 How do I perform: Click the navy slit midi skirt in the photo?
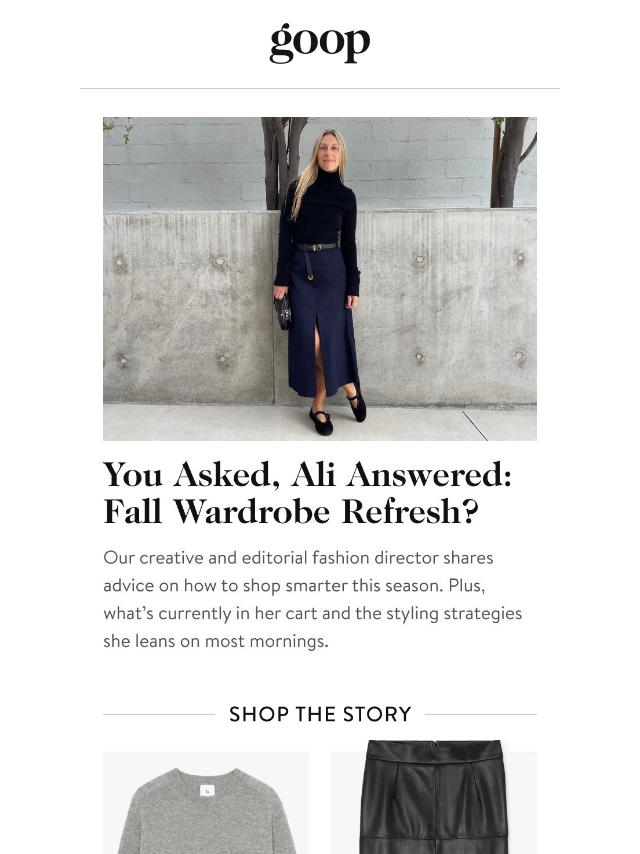[322, 321]
